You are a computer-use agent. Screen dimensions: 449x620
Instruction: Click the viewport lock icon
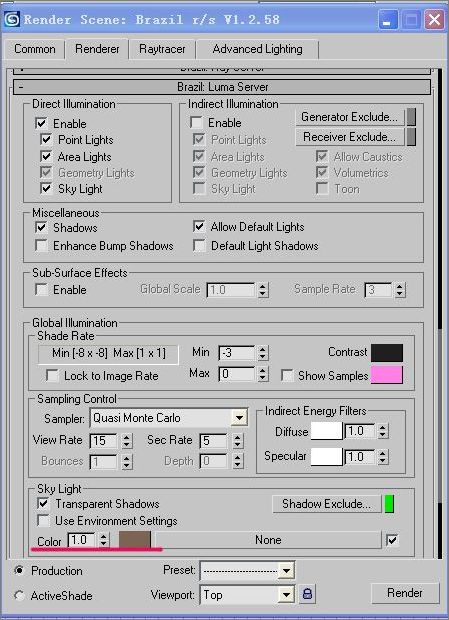pyautogui.click(x=307, y=594)
